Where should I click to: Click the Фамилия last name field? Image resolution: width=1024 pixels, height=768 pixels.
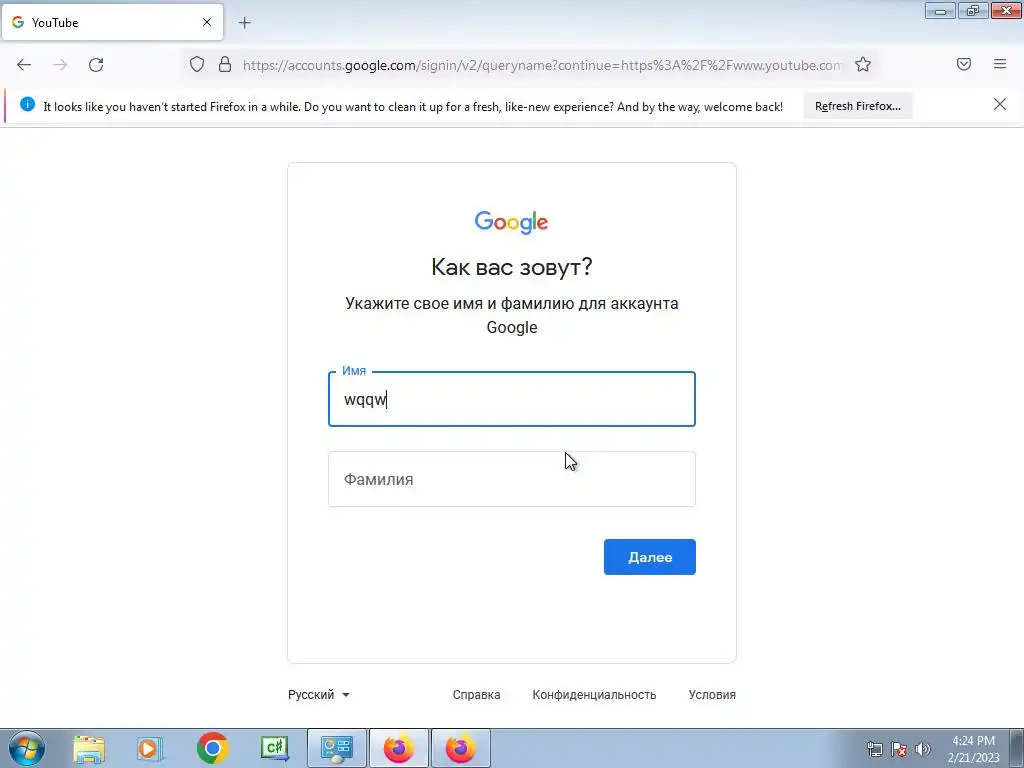[x=511, y=479]
